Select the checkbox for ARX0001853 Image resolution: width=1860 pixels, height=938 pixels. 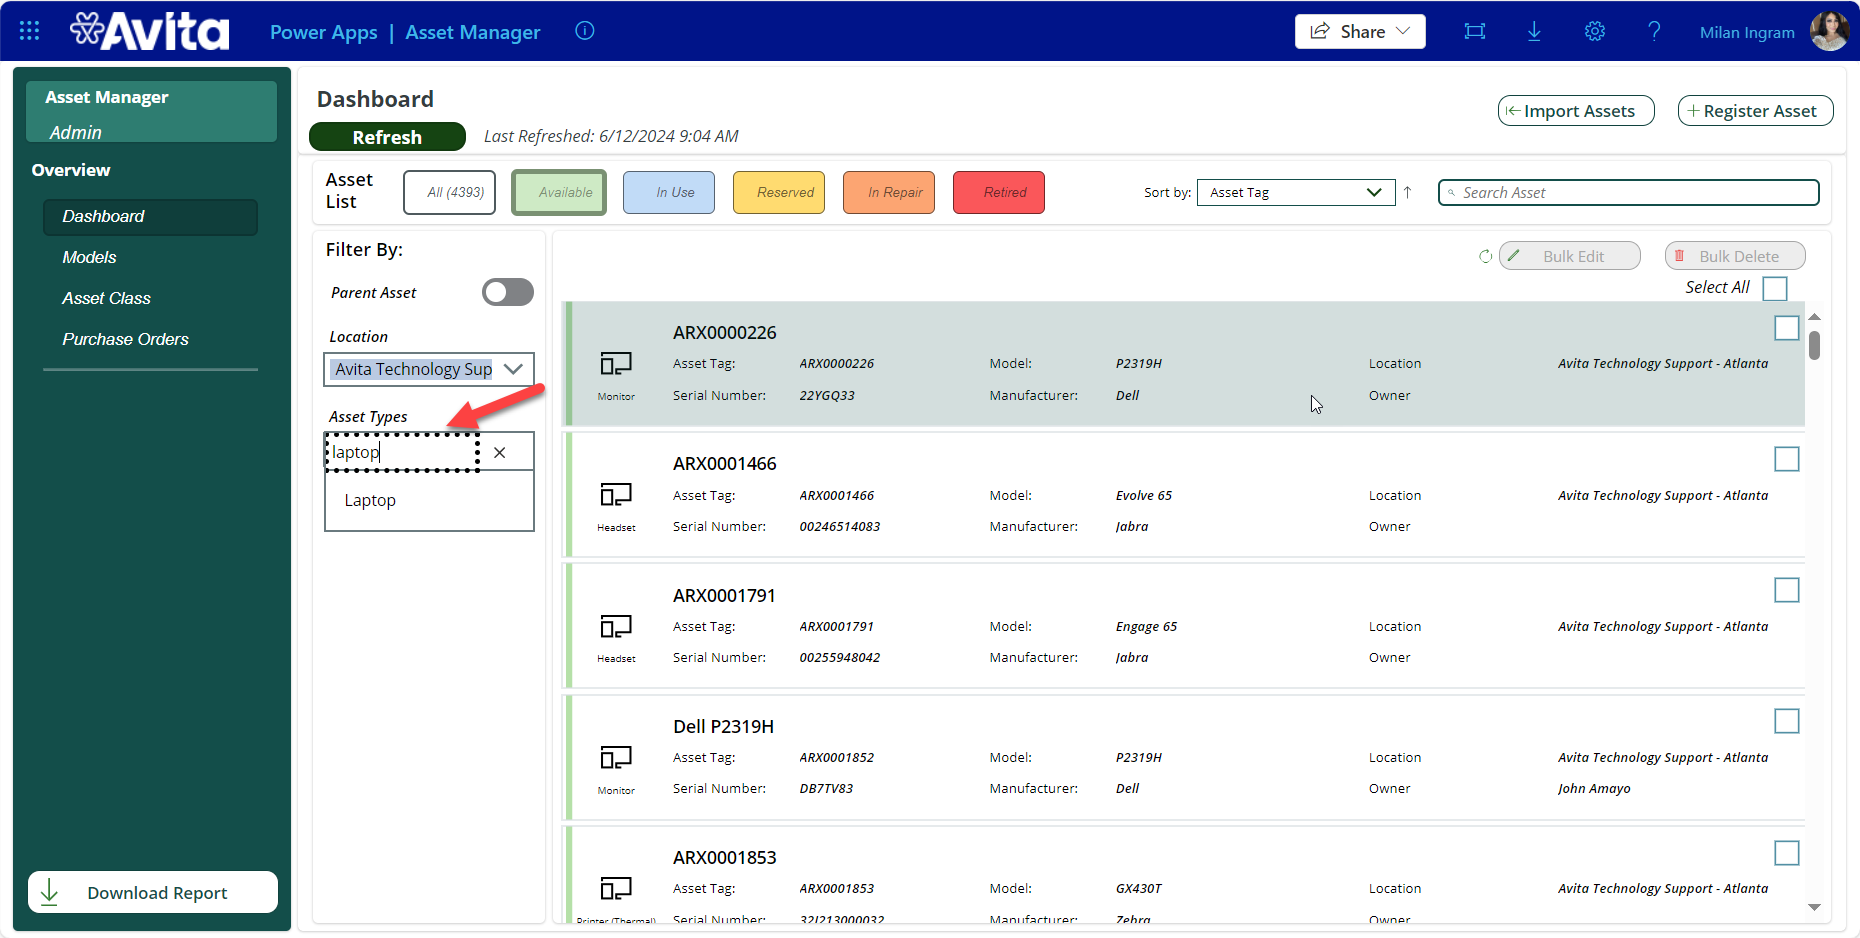pyautogui.click(x=1787, y=853)
